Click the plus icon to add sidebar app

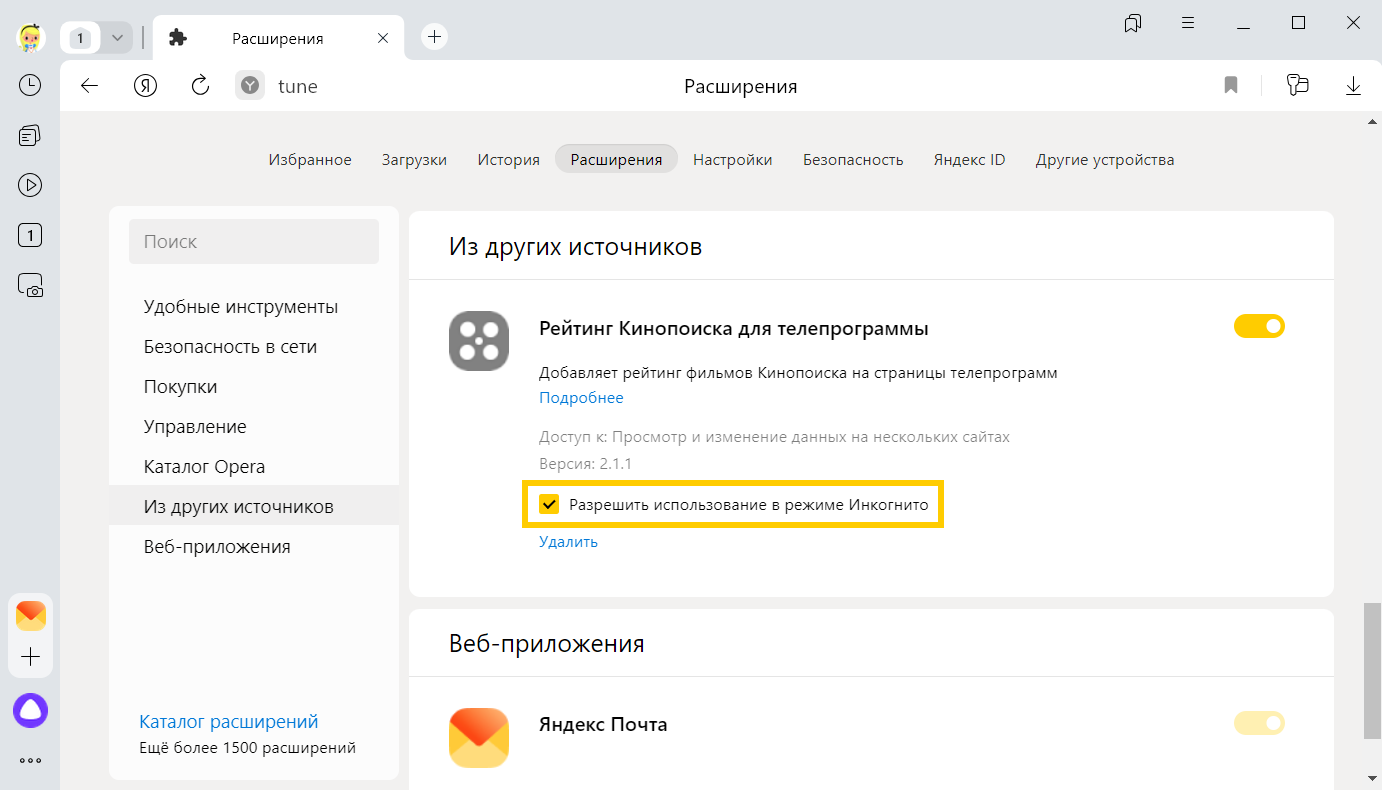coord(31,657)
